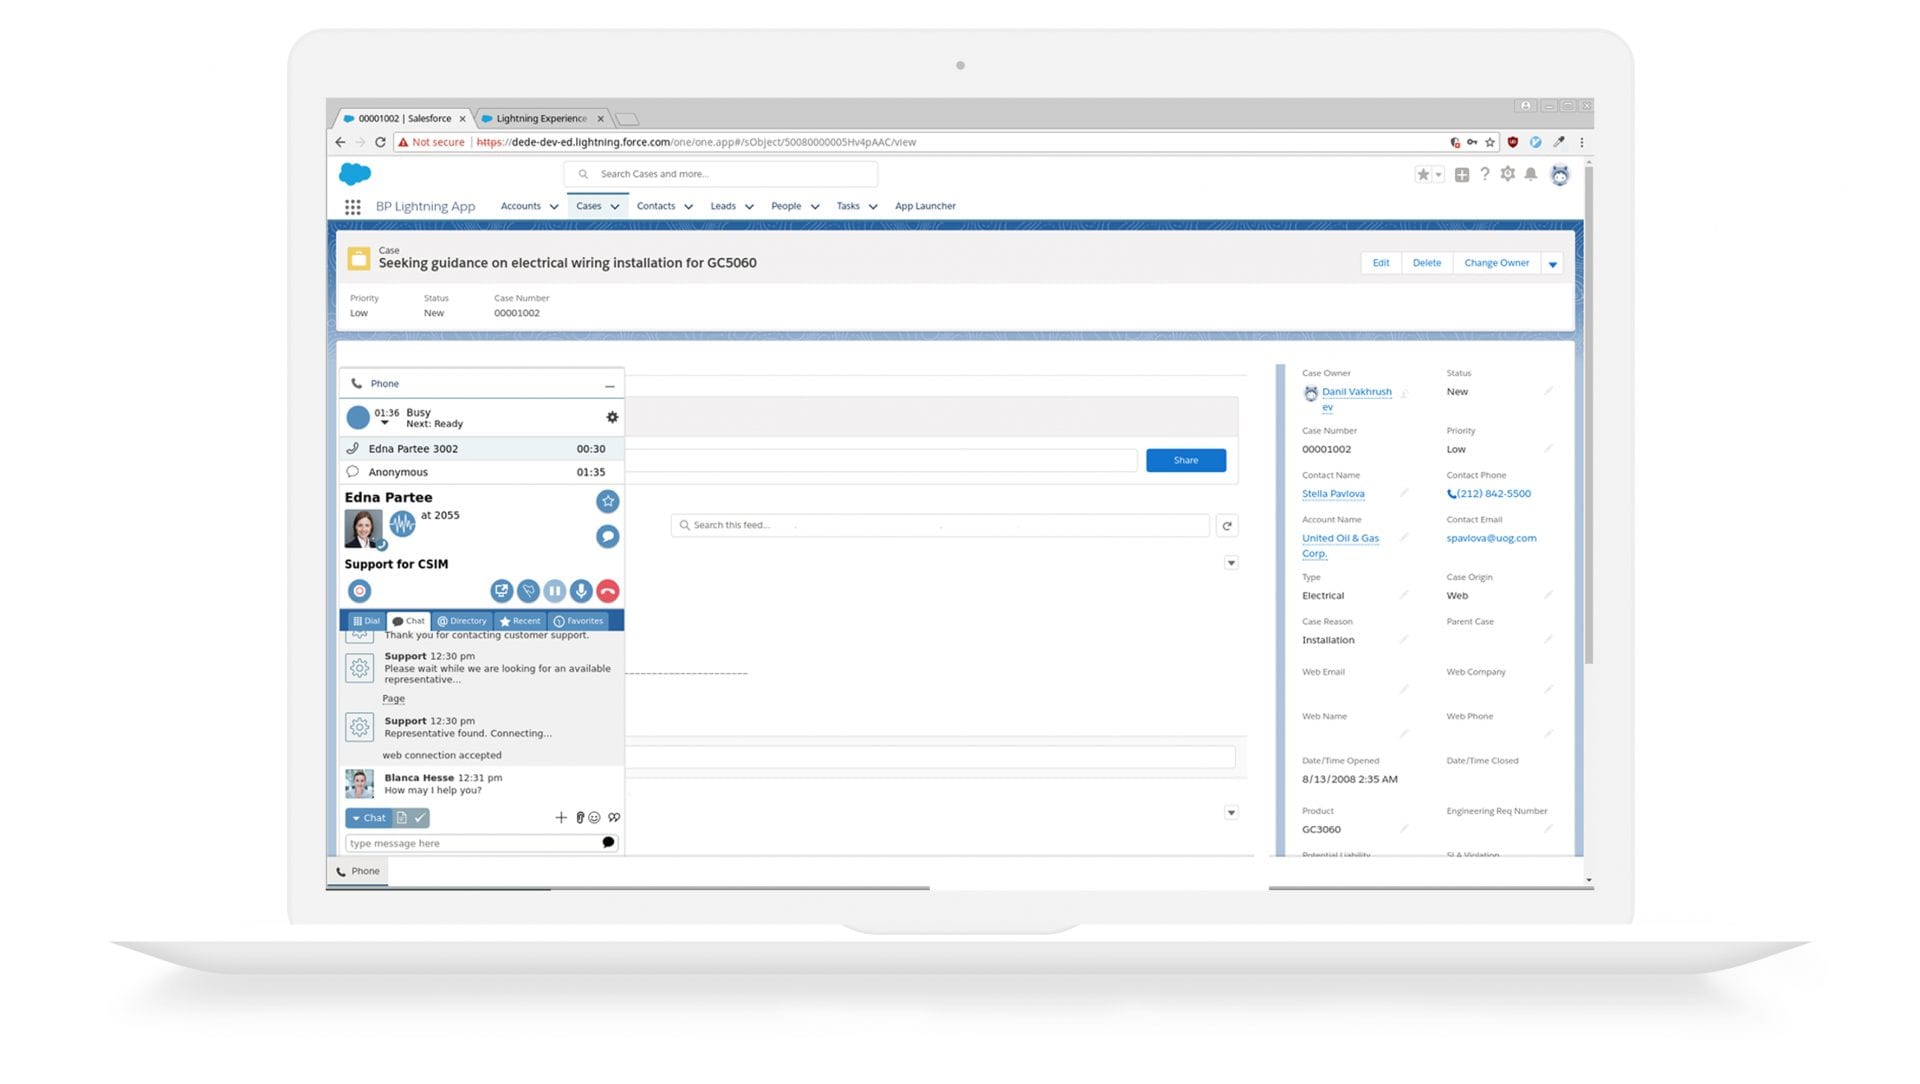Viewport: 1920px width, 1084px height.
Task: Expand the Tasks nav dropdown
Action: click(873, 207)
